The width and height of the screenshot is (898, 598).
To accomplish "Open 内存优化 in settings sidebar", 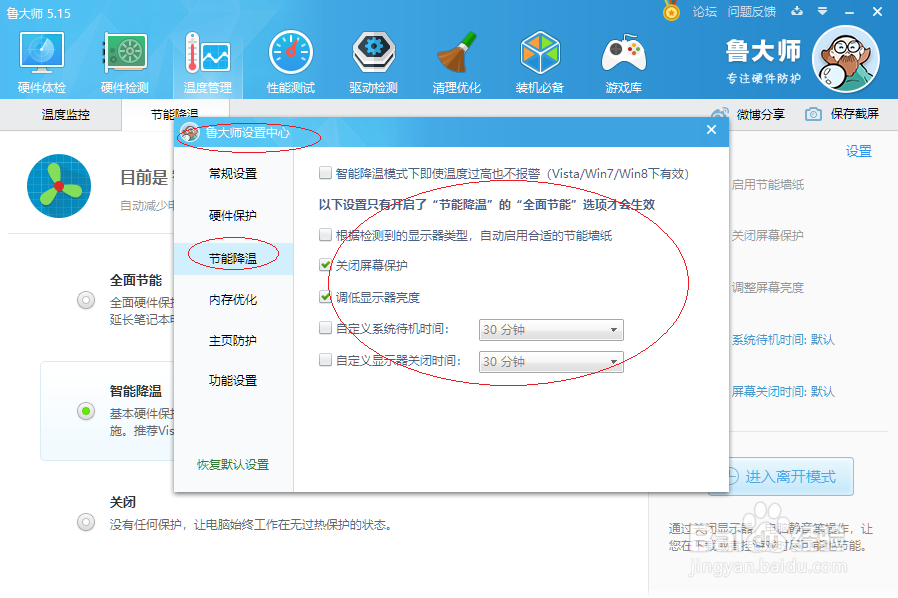I will point(233,300).
